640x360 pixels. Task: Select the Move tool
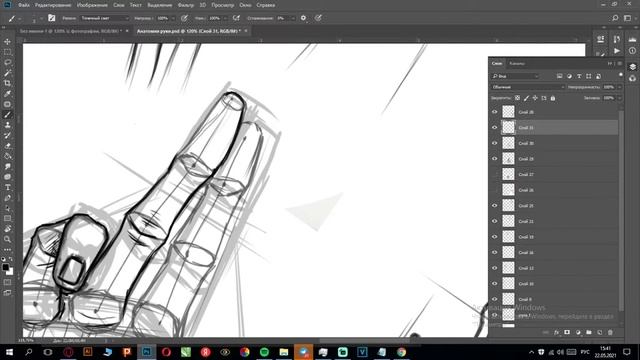click(7, 42)
